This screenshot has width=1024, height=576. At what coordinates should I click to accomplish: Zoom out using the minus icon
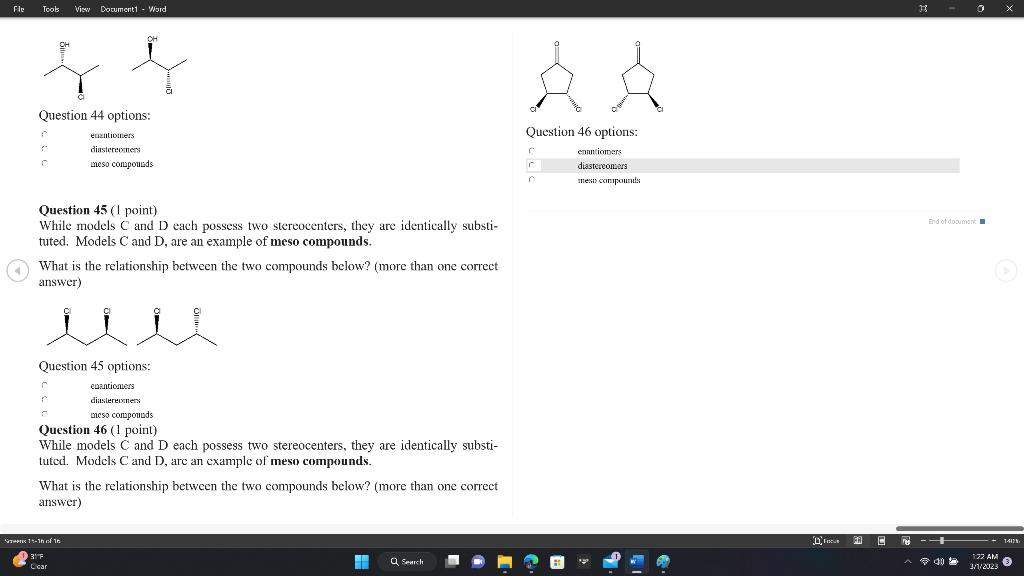(x=923, y=540)
